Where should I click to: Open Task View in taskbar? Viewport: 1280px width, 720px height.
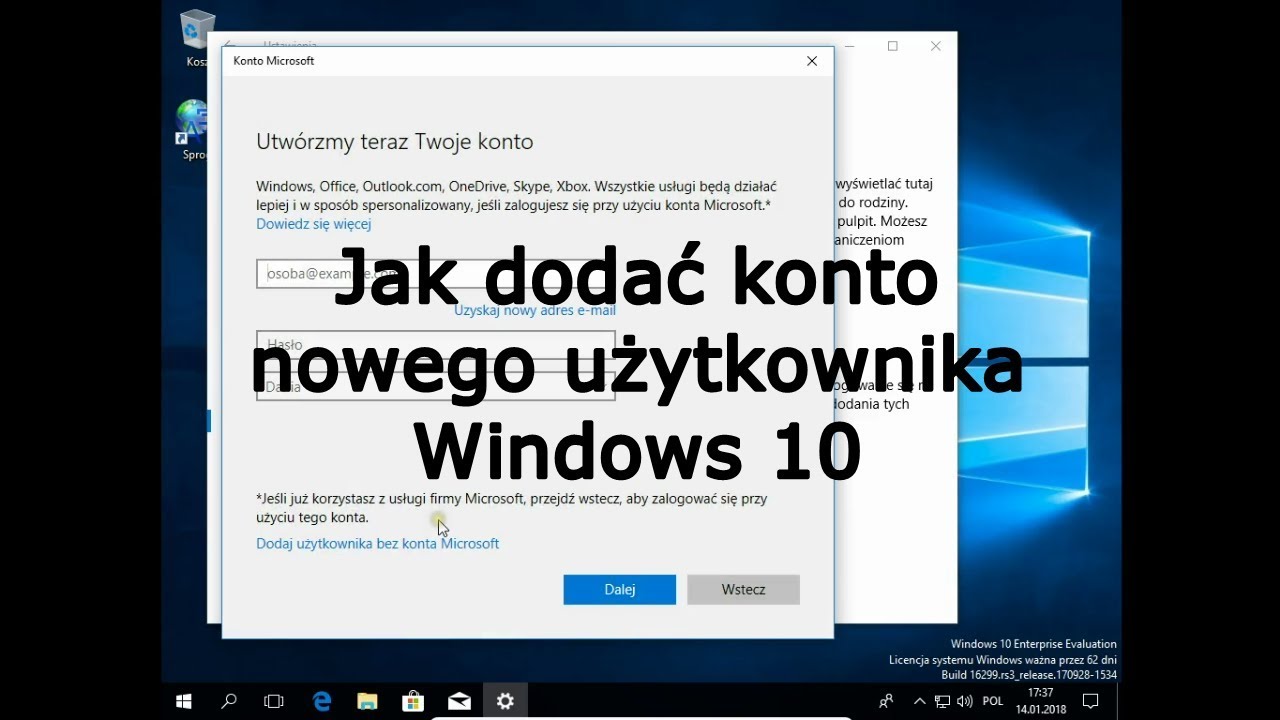coord(274,701)
